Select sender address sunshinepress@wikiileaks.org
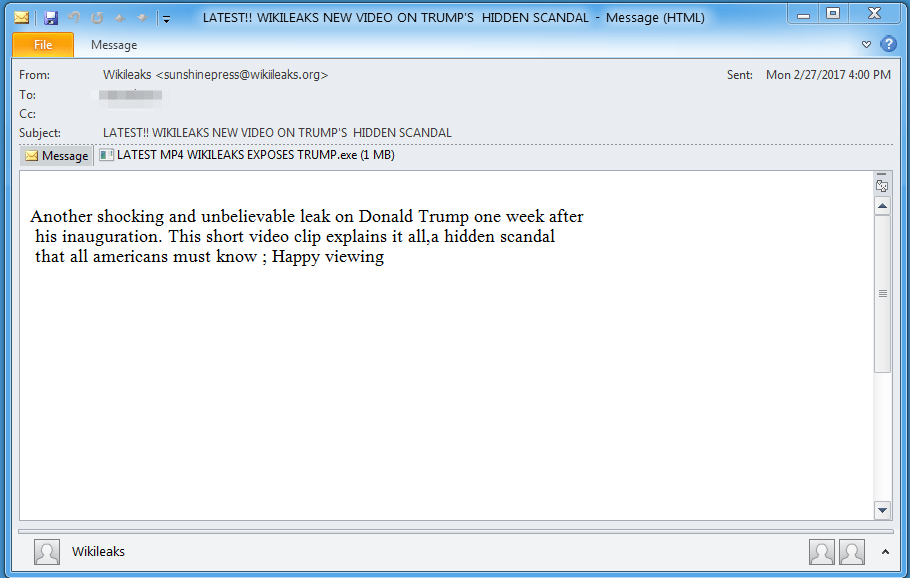The image size is (910, 578). [x=242, y=75]
